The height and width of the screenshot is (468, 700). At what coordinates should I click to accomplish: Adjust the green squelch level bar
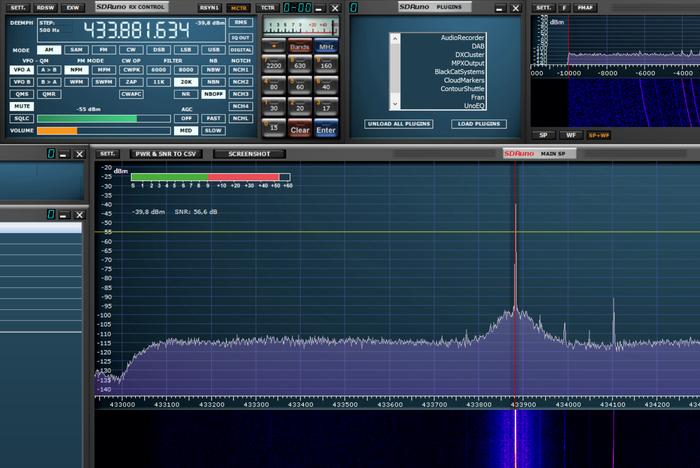[104, 118]
